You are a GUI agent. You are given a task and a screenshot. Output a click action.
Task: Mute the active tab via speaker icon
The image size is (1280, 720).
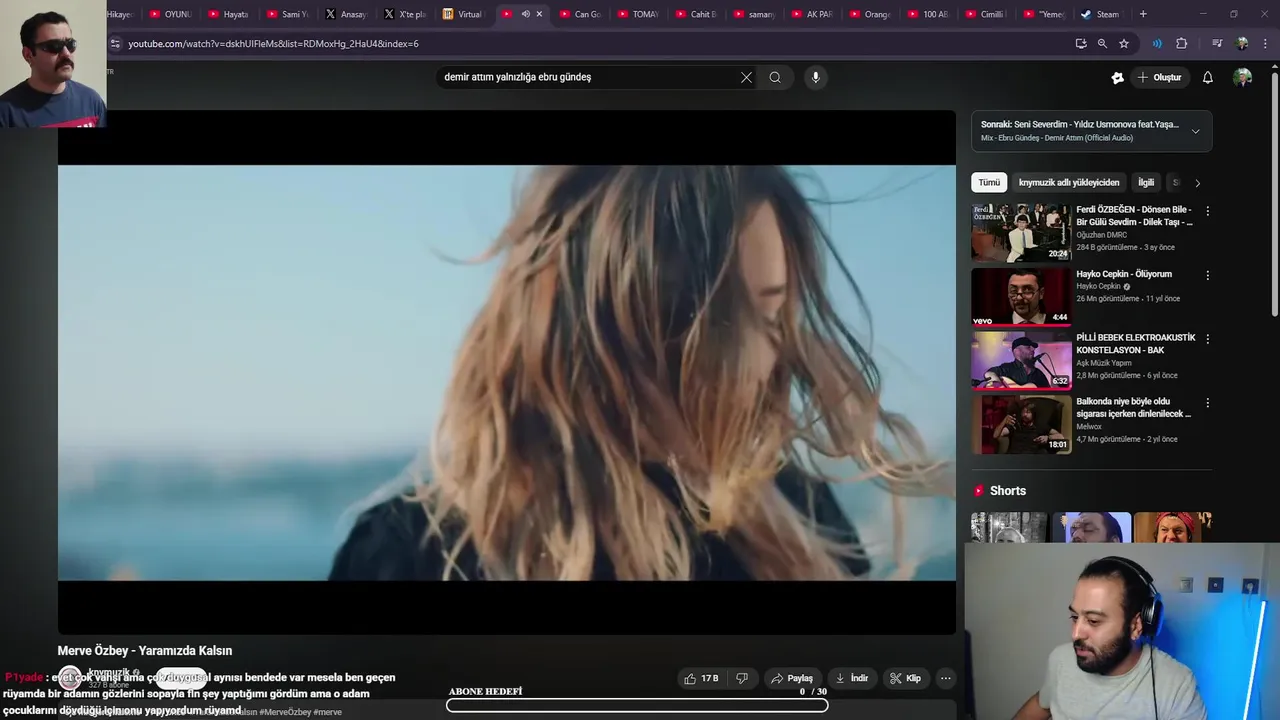coord(525,14)
